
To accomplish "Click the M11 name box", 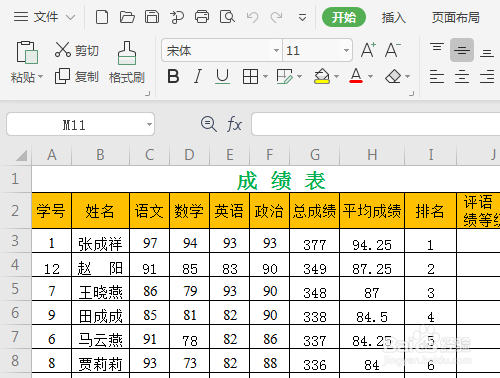I will coord(74,124).
